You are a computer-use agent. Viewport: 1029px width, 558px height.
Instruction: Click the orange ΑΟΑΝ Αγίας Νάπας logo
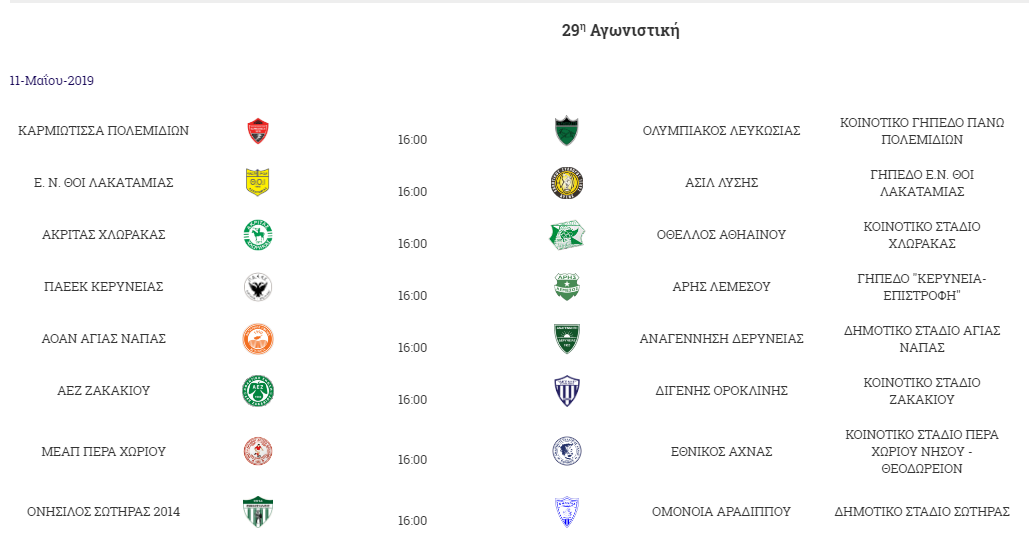click(x=258, y=339)
